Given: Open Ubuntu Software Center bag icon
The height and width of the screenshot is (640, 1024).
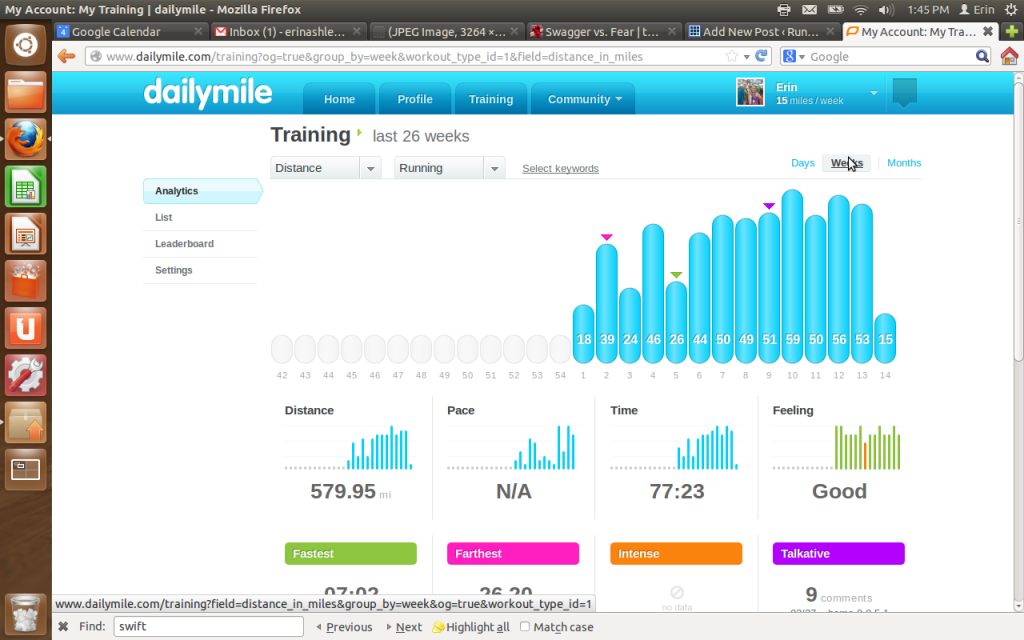Looking at the screenshot, I should 25,281.
